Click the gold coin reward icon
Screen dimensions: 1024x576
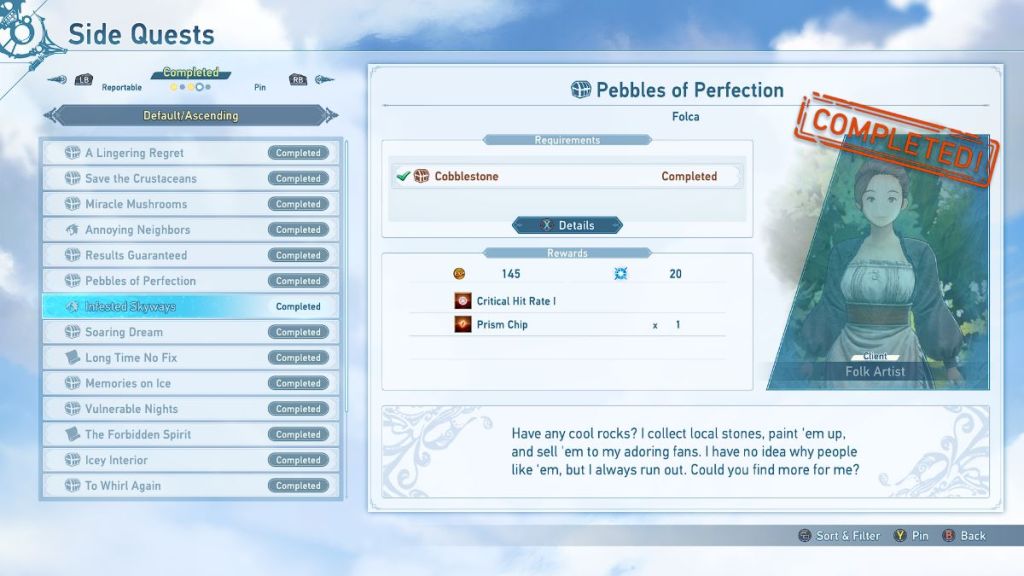coord(460,274)
